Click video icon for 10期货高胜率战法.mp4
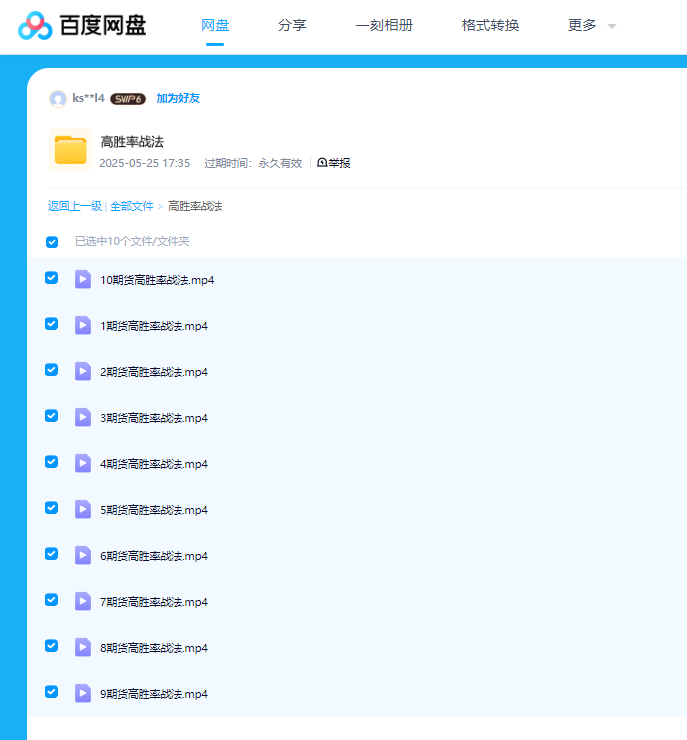This screenshot has width=687, height=740. pos(83,279)
